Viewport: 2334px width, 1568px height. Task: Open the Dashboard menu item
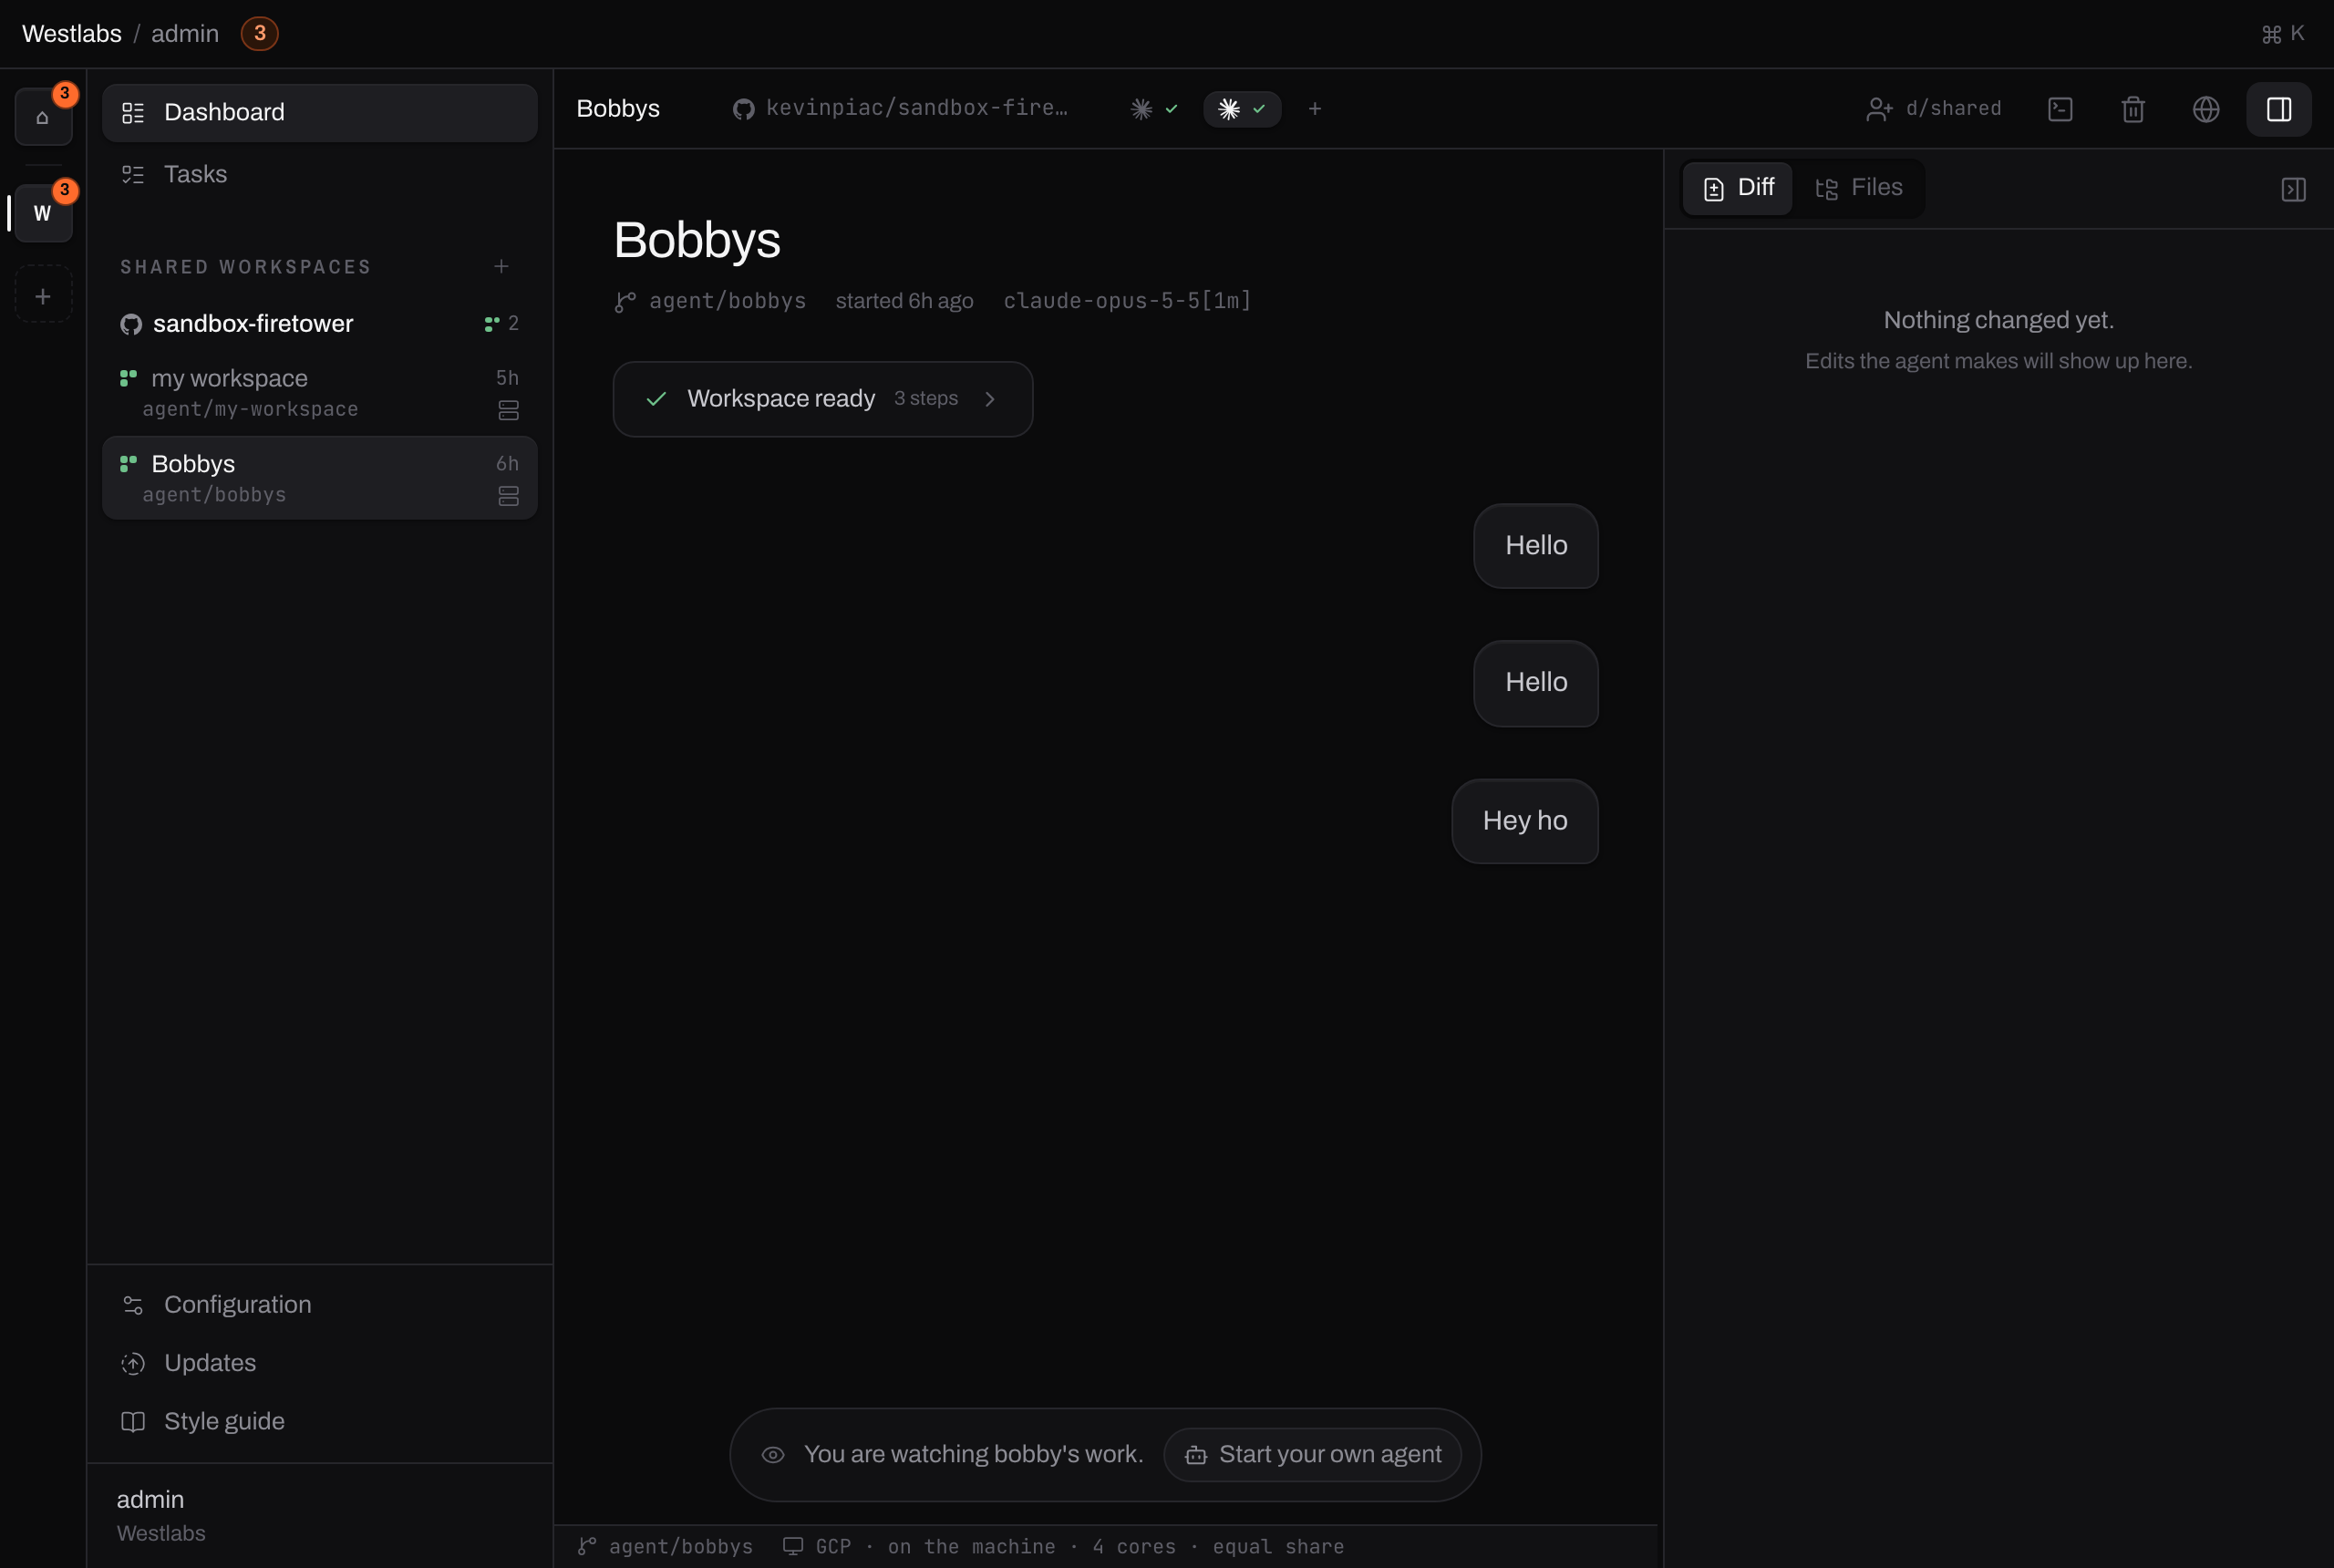point(320,112)
